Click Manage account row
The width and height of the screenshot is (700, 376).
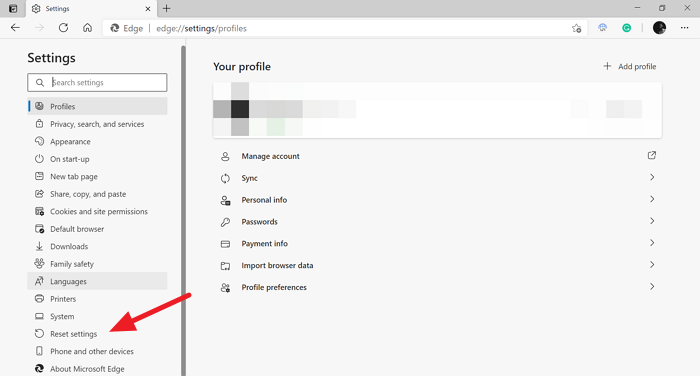point(438,156)
